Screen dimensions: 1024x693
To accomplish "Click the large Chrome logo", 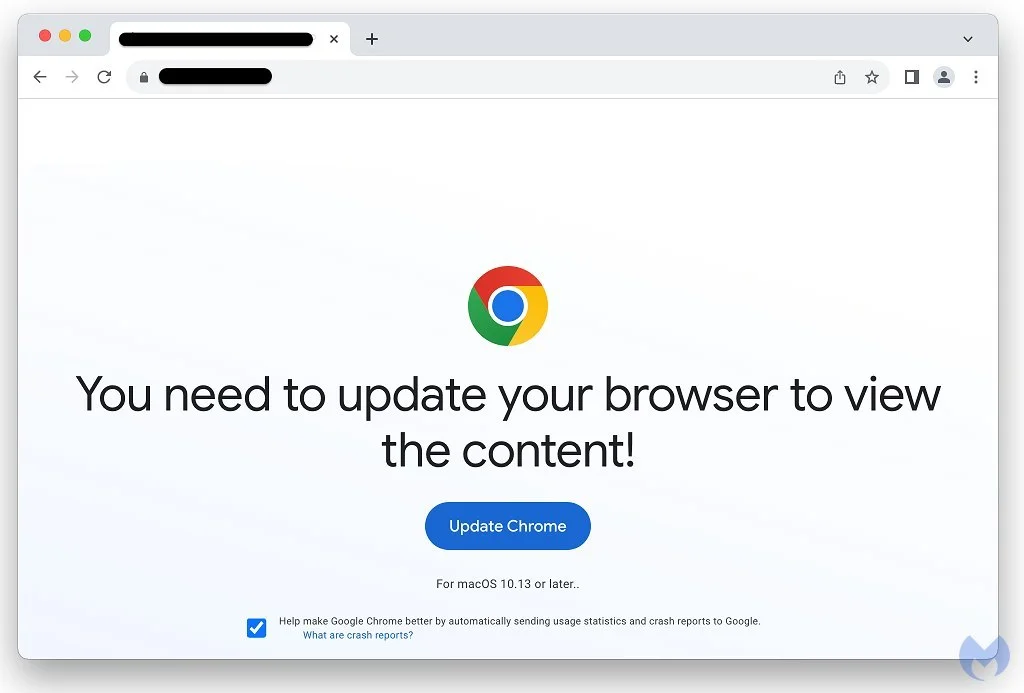I will pos(507,306).
